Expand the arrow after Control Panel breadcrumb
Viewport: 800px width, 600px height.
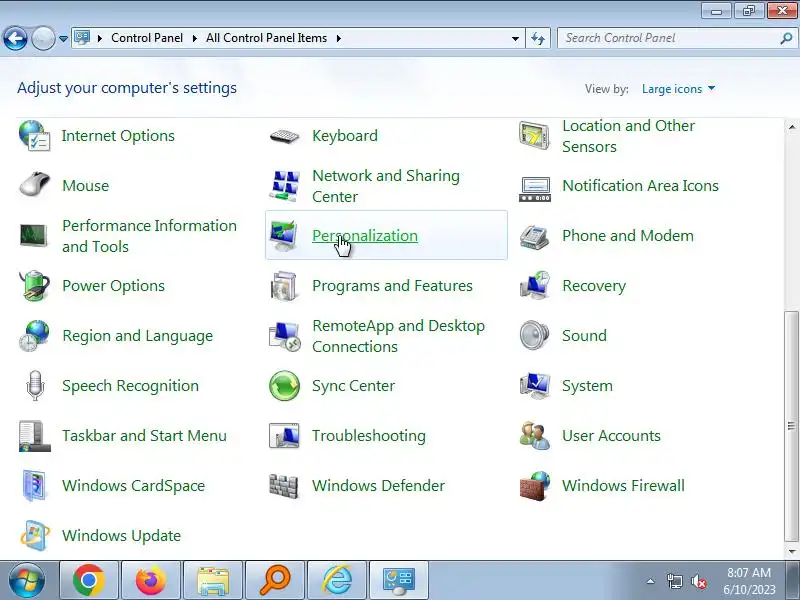(195, 38)
